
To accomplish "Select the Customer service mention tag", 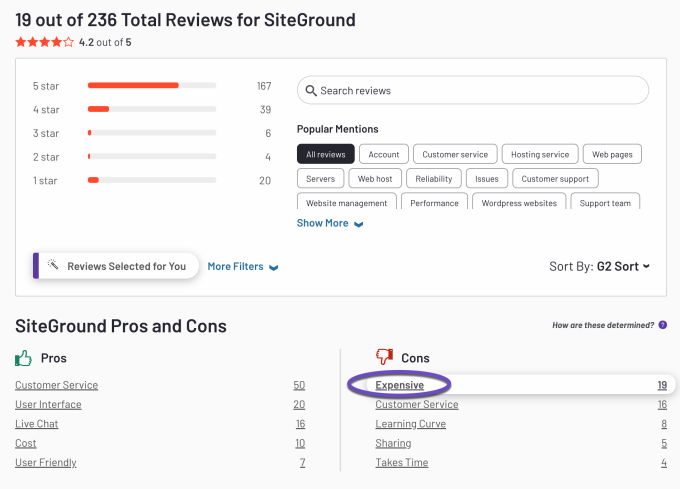I will 455,154.
